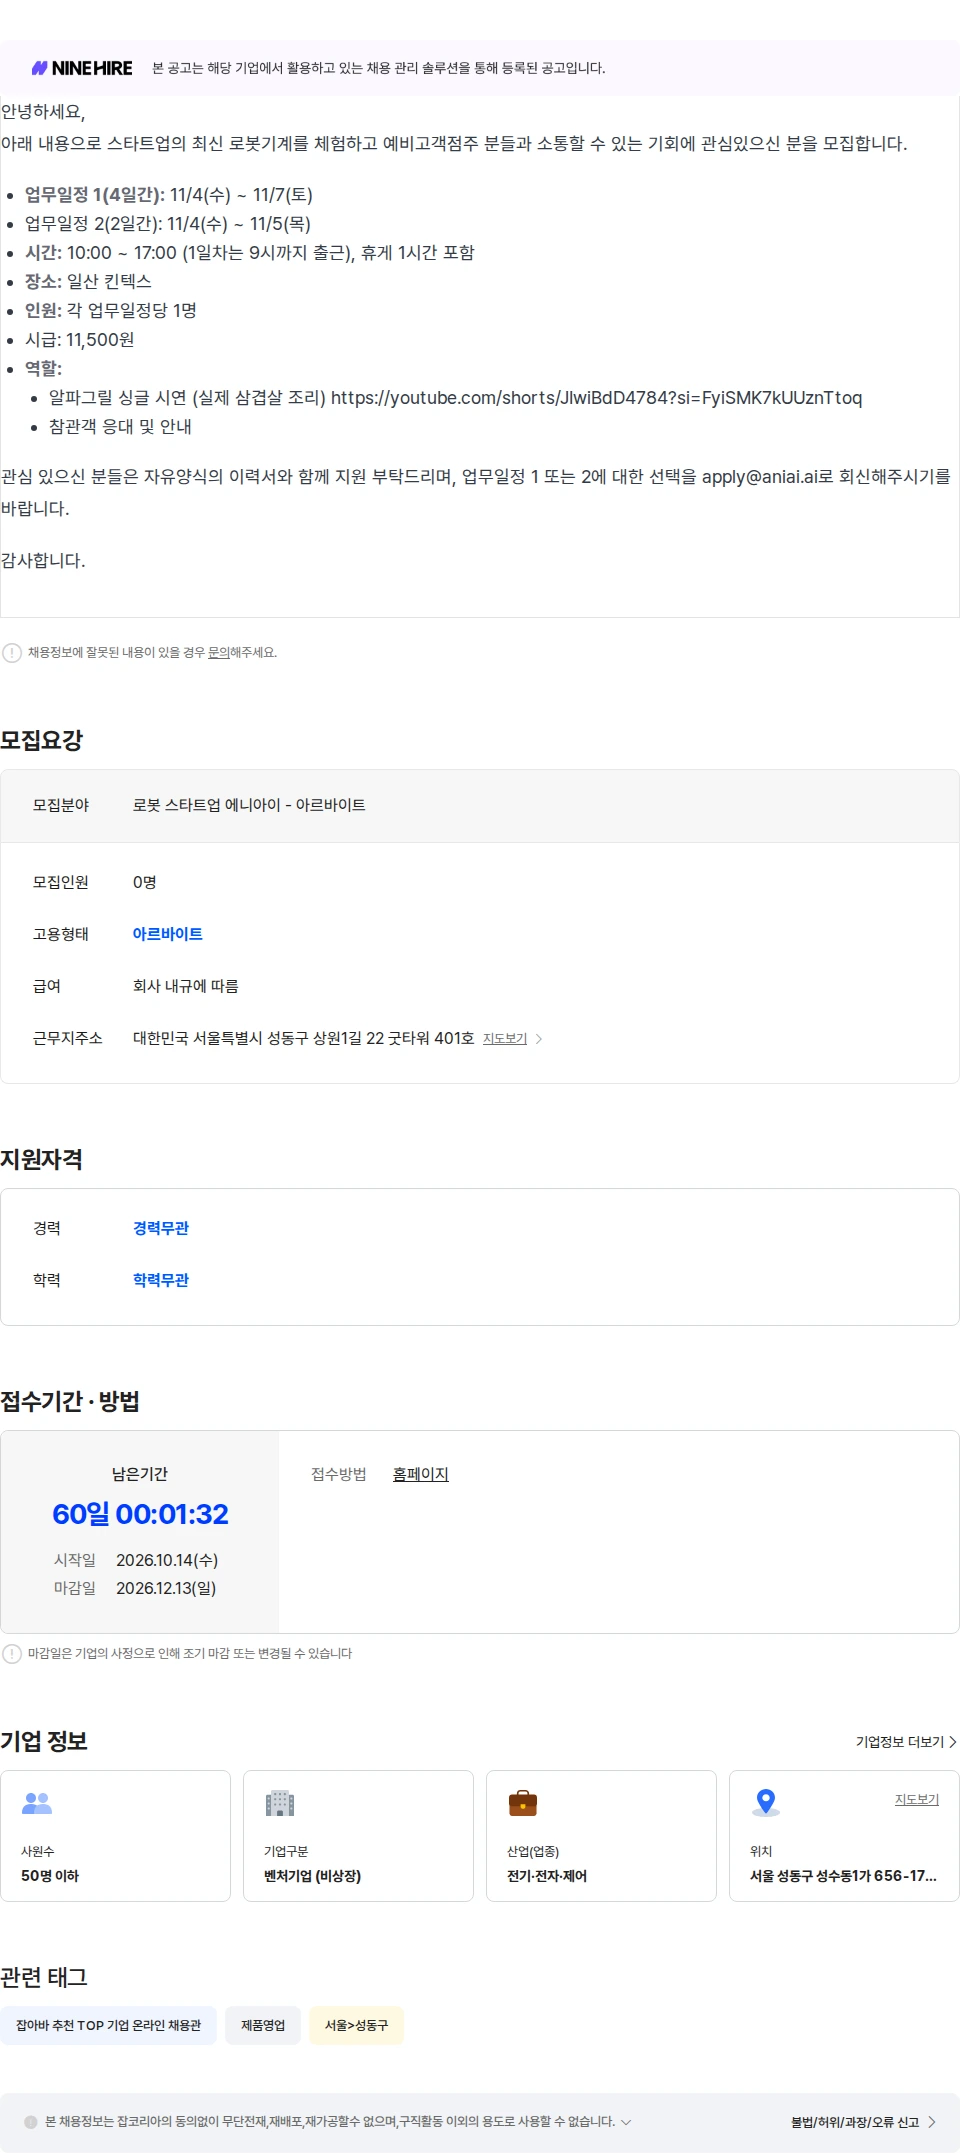
Task: Click the work address 굿타워 401호 text
Action: click(x=303, y=1038)
